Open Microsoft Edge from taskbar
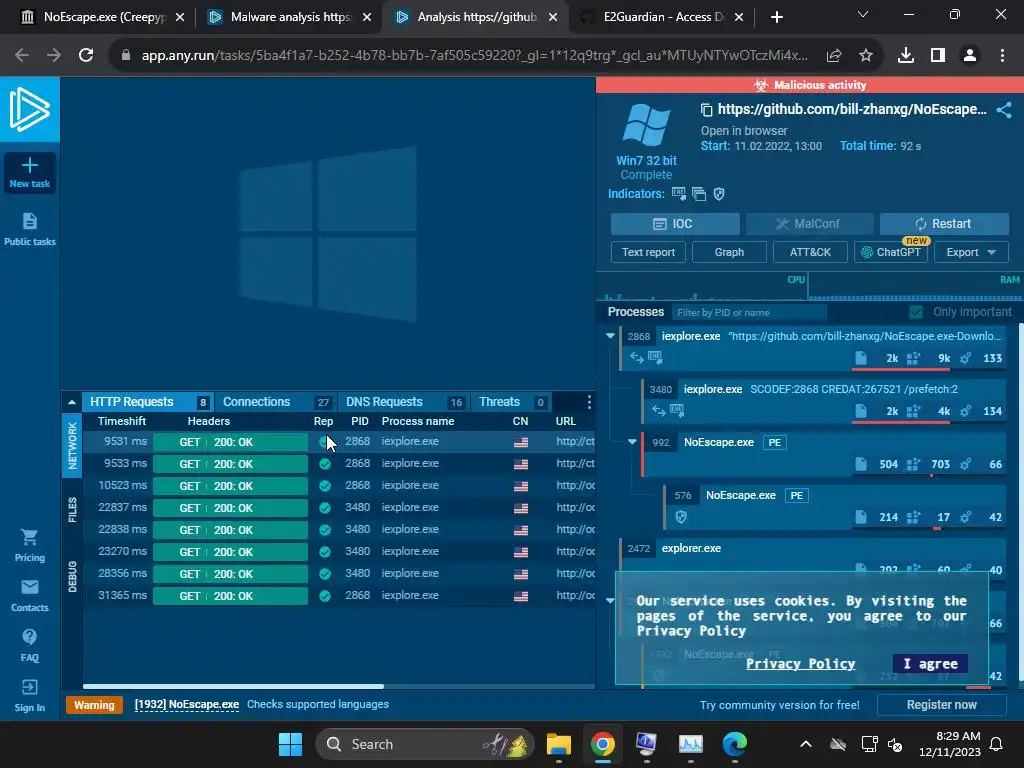Screen dimensions: 1024x768 point(735,744)
